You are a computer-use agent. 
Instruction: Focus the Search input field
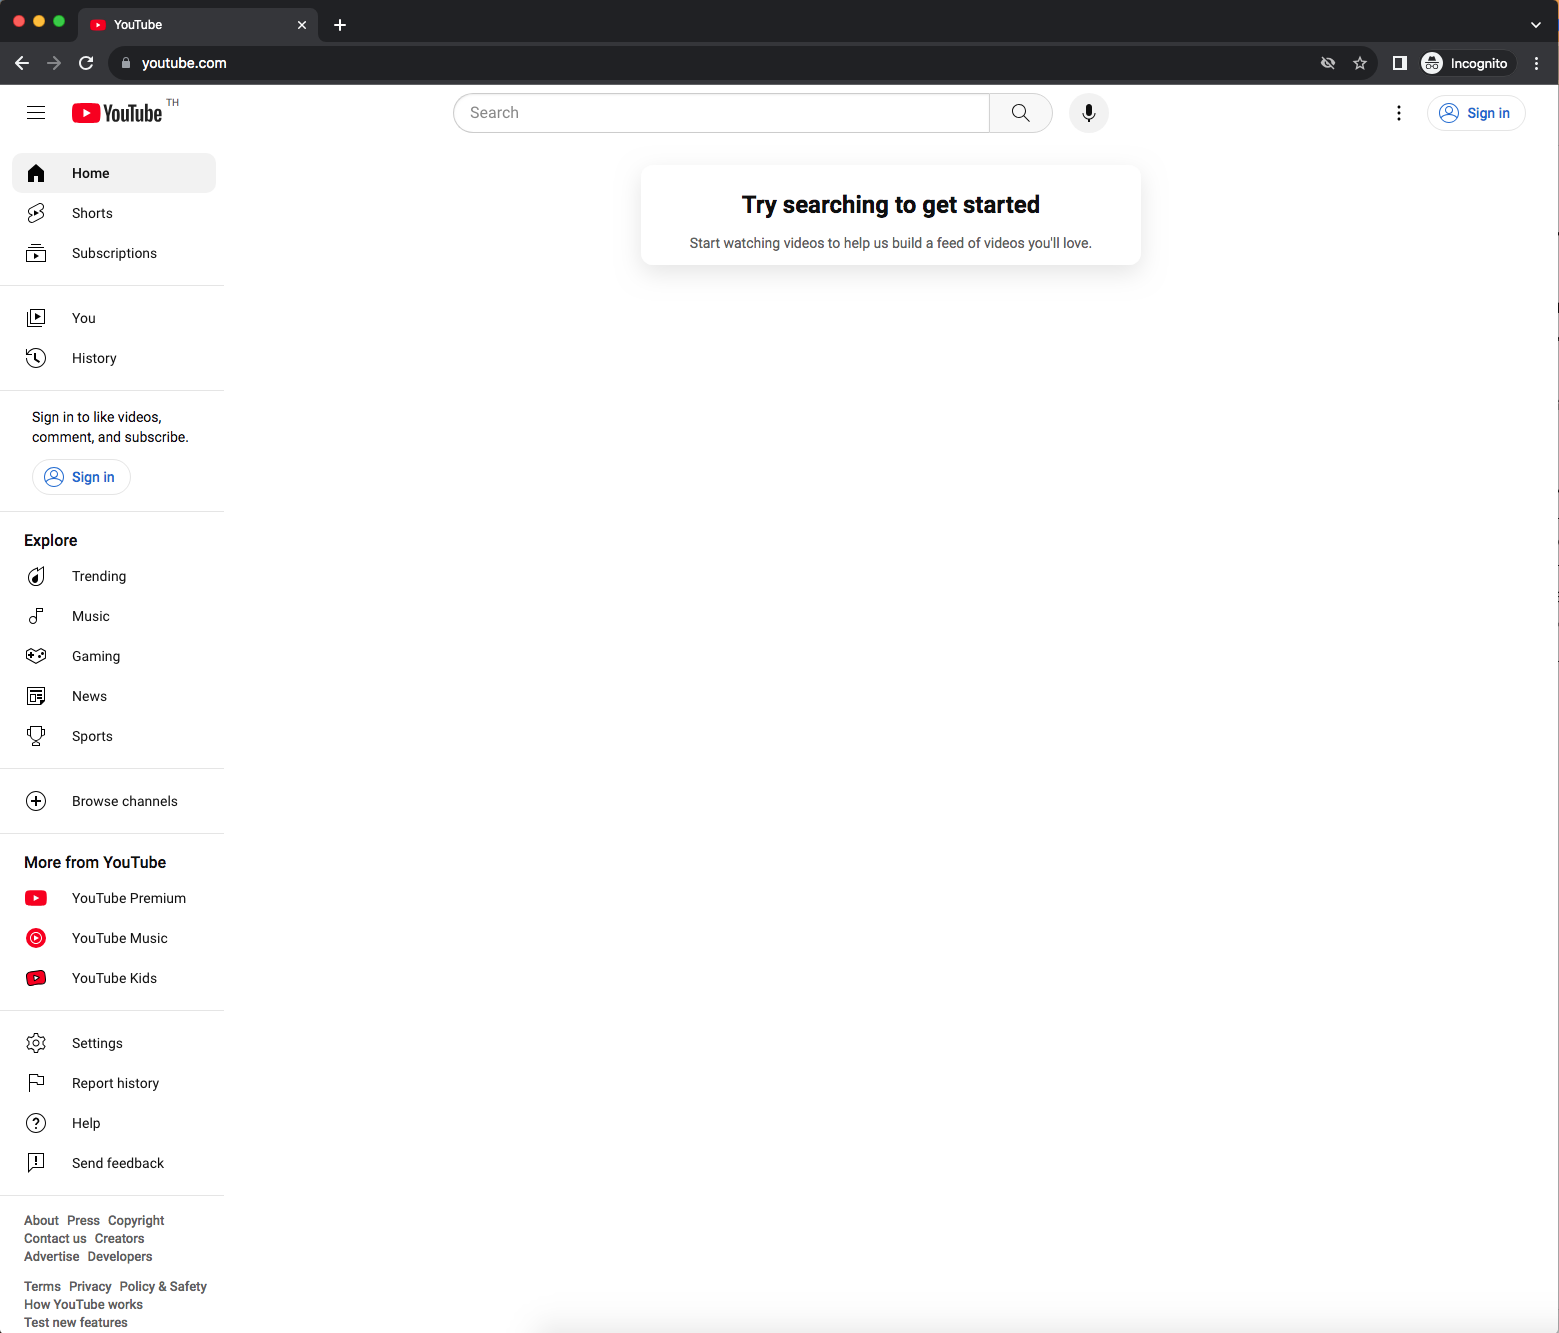(x=720, y=113)
